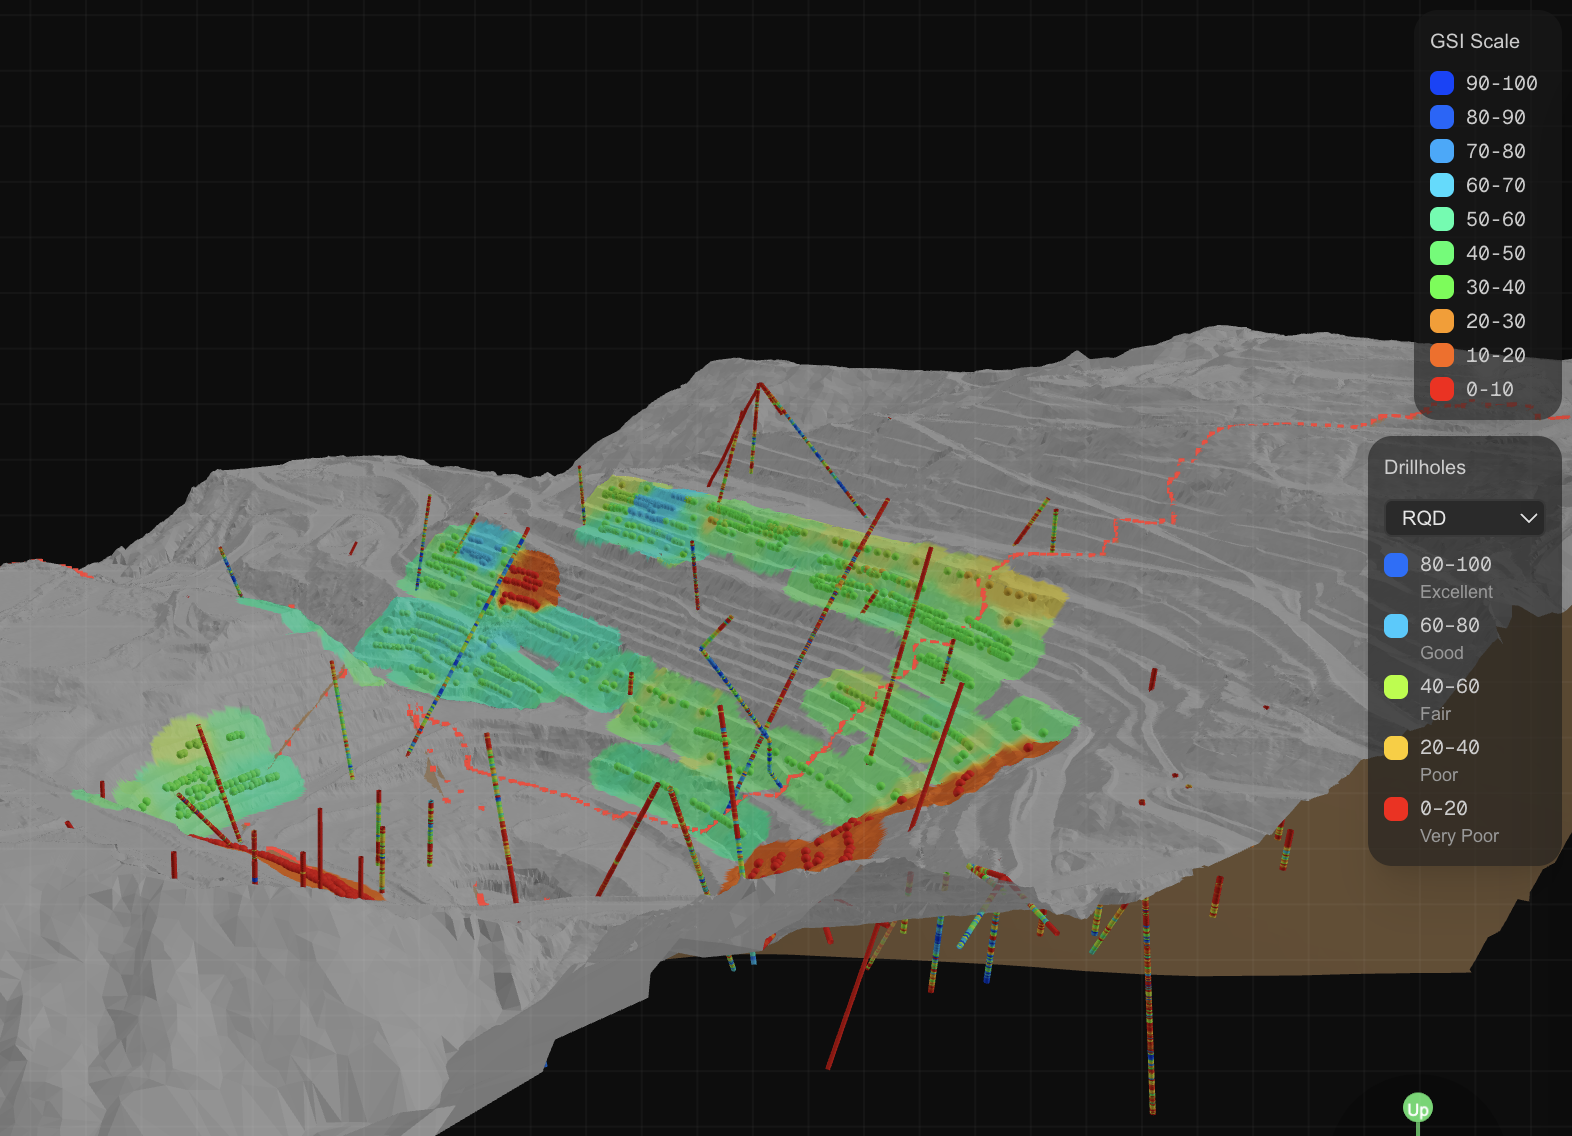Click the 'Fair' RQD rating text
This screenshot has height=1136, width=1572.
click(1435, 714)
